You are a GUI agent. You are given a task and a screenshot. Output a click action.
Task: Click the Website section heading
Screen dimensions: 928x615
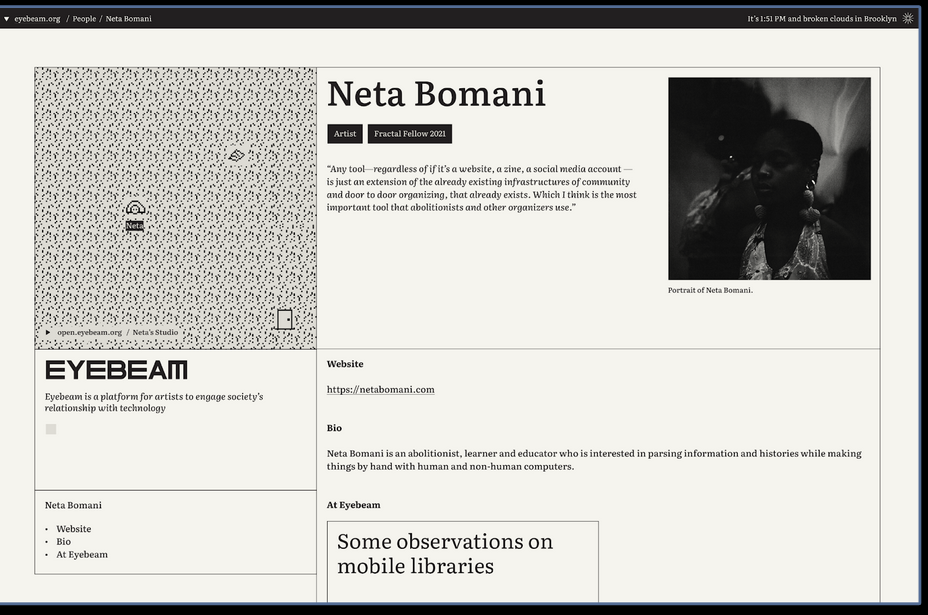(345, 364)
